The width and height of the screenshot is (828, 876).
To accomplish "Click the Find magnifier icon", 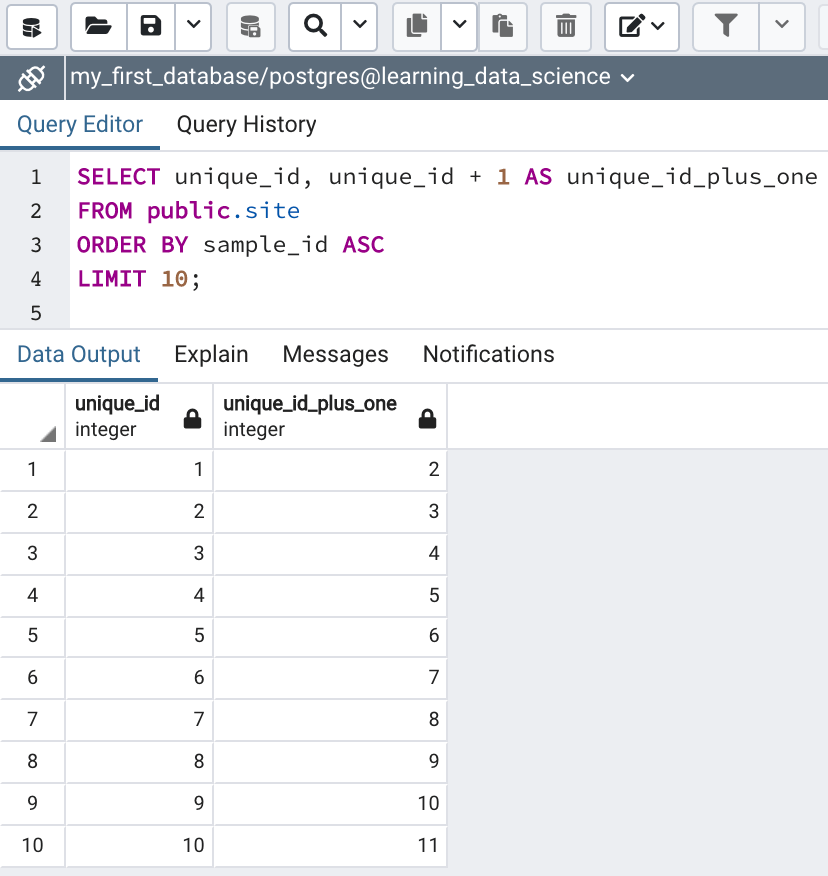I will pyautogui.click(x=316, y=26).
